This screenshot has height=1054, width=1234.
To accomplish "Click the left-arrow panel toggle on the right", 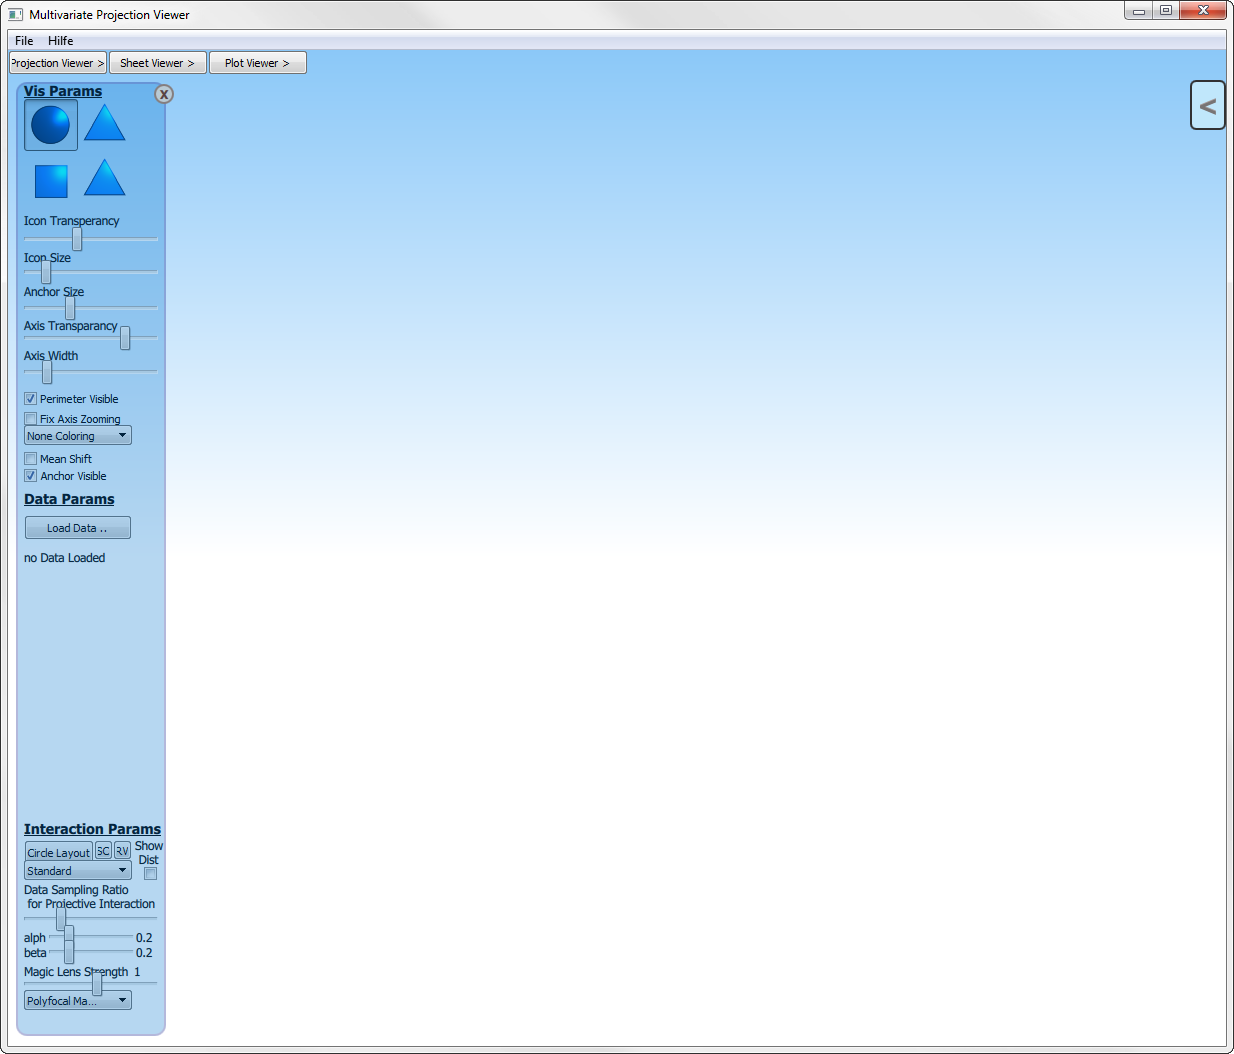I will (x=1207, y=105).
